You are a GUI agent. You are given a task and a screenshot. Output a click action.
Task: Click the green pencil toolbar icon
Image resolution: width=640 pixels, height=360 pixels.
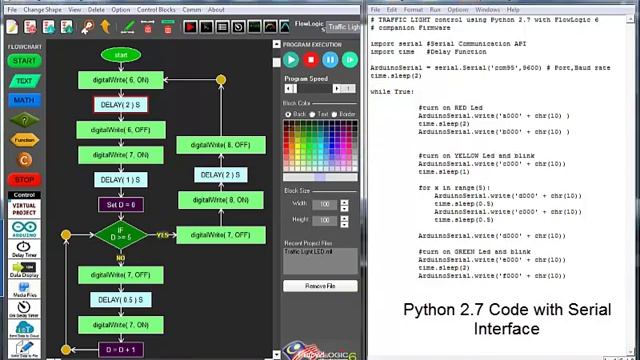128,27
